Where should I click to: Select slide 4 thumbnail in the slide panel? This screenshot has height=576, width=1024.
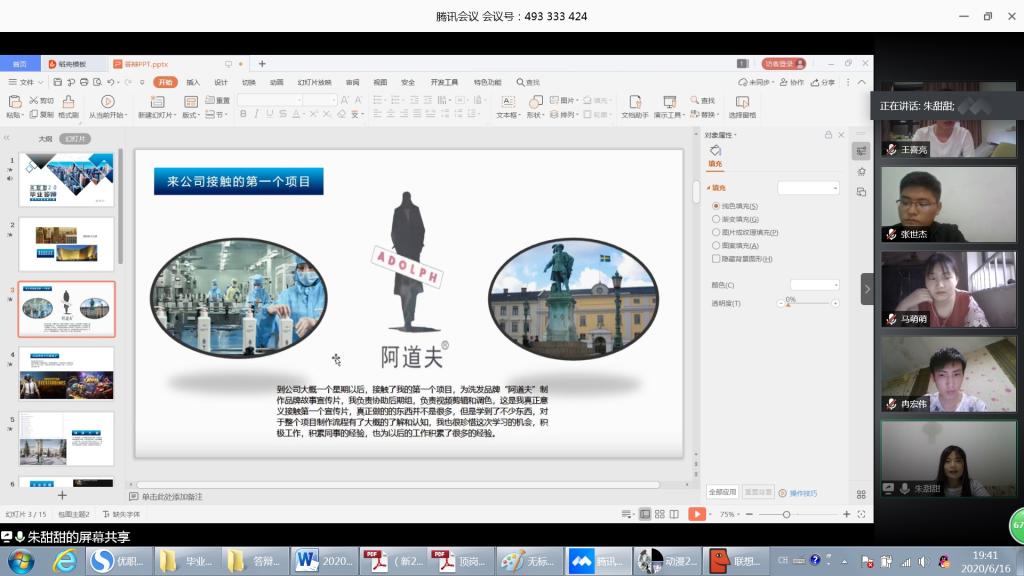pos(67,372)
